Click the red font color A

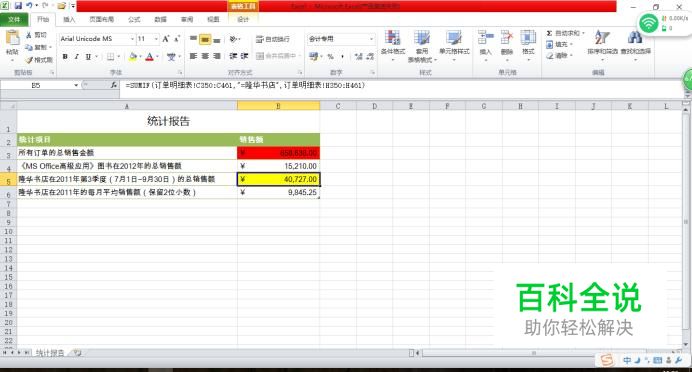[x=149, y=56]
